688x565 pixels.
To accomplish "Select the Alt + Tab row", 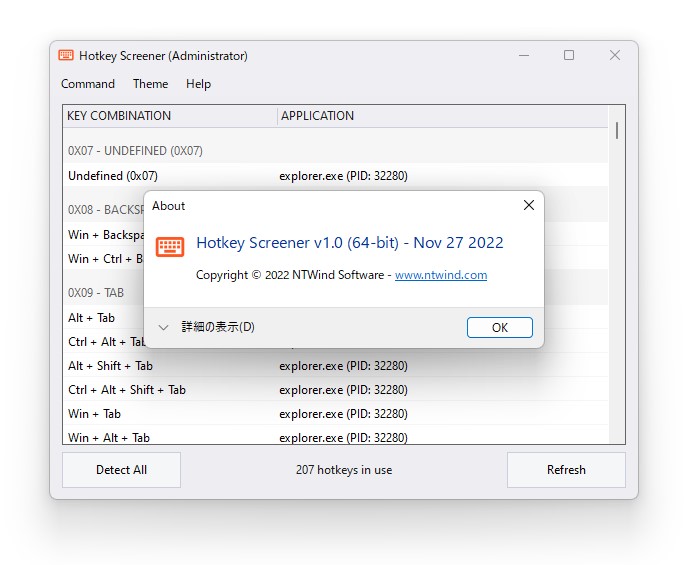I will [x=104, y=318].
